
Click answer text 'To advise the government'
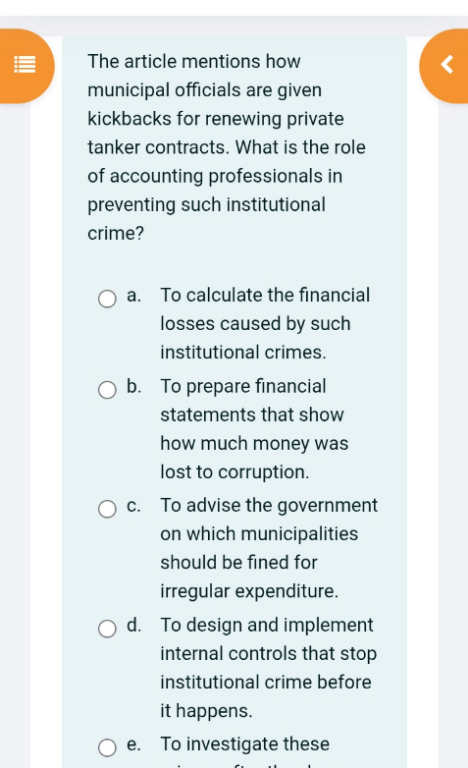269,548
